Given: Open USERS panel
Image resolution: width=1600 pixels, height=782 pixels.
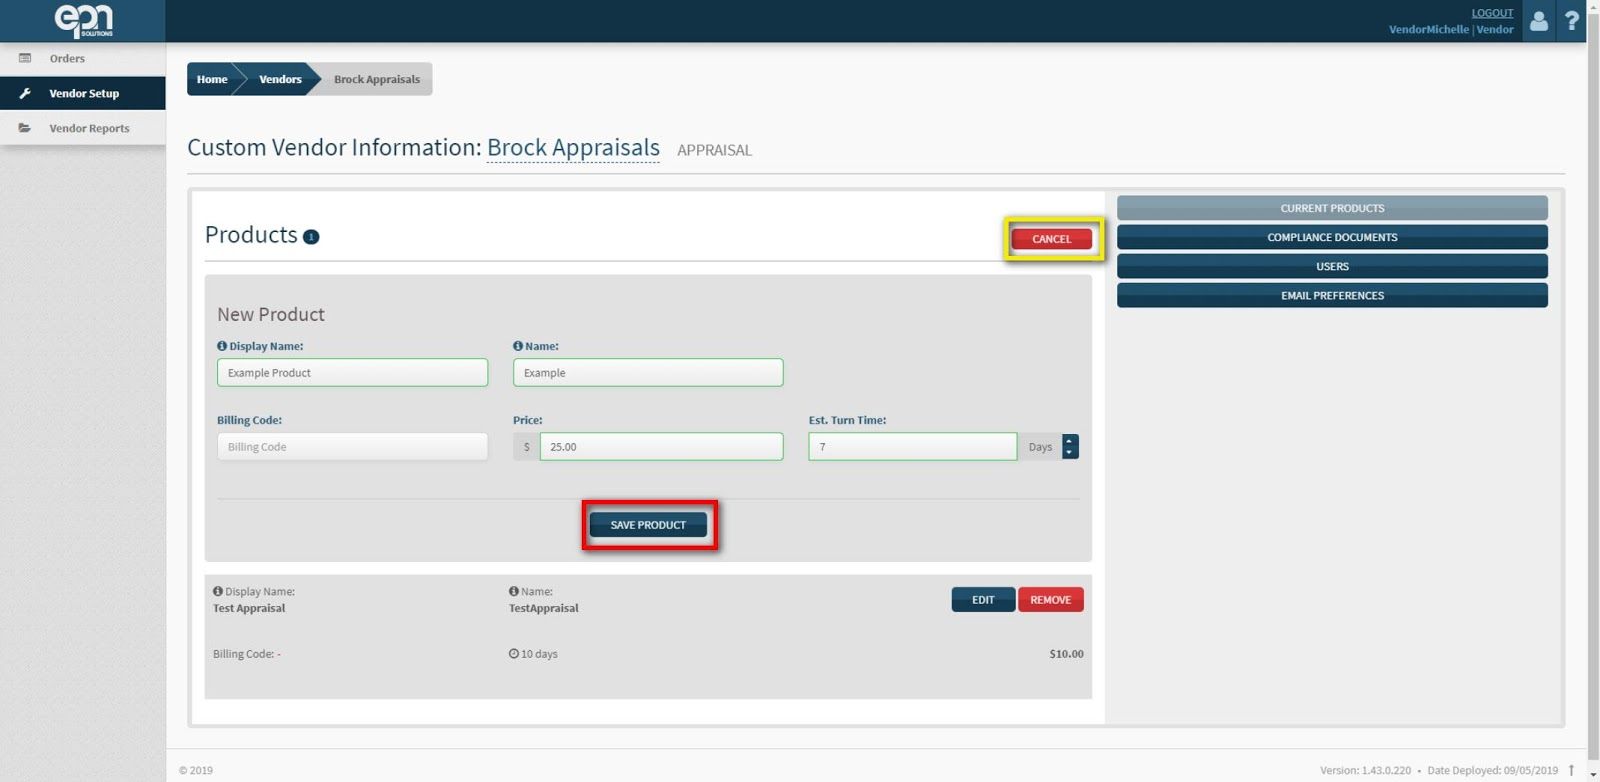Looking at the screenshot, I should pos(1332,266).
